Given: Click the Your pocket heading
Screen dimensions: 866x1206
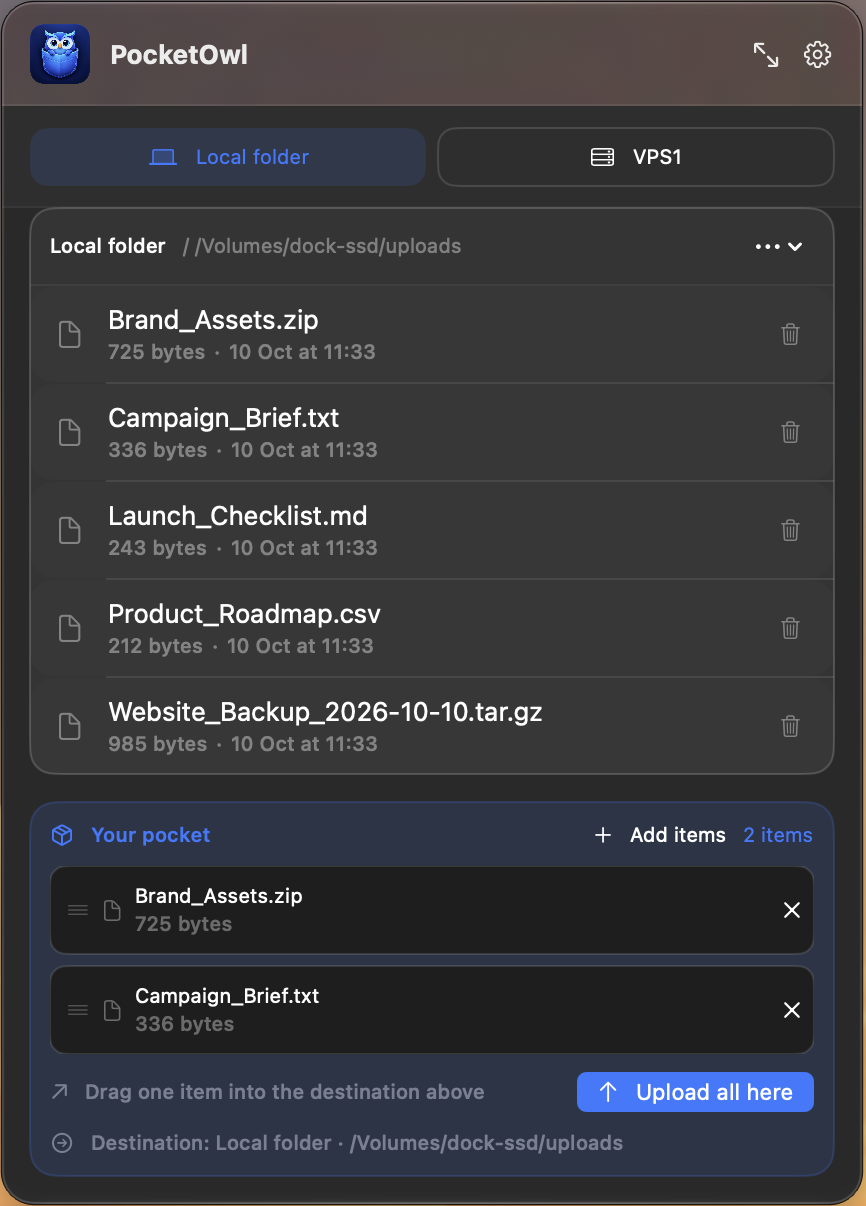Looking at the screenshot, I should click(151, 835).
